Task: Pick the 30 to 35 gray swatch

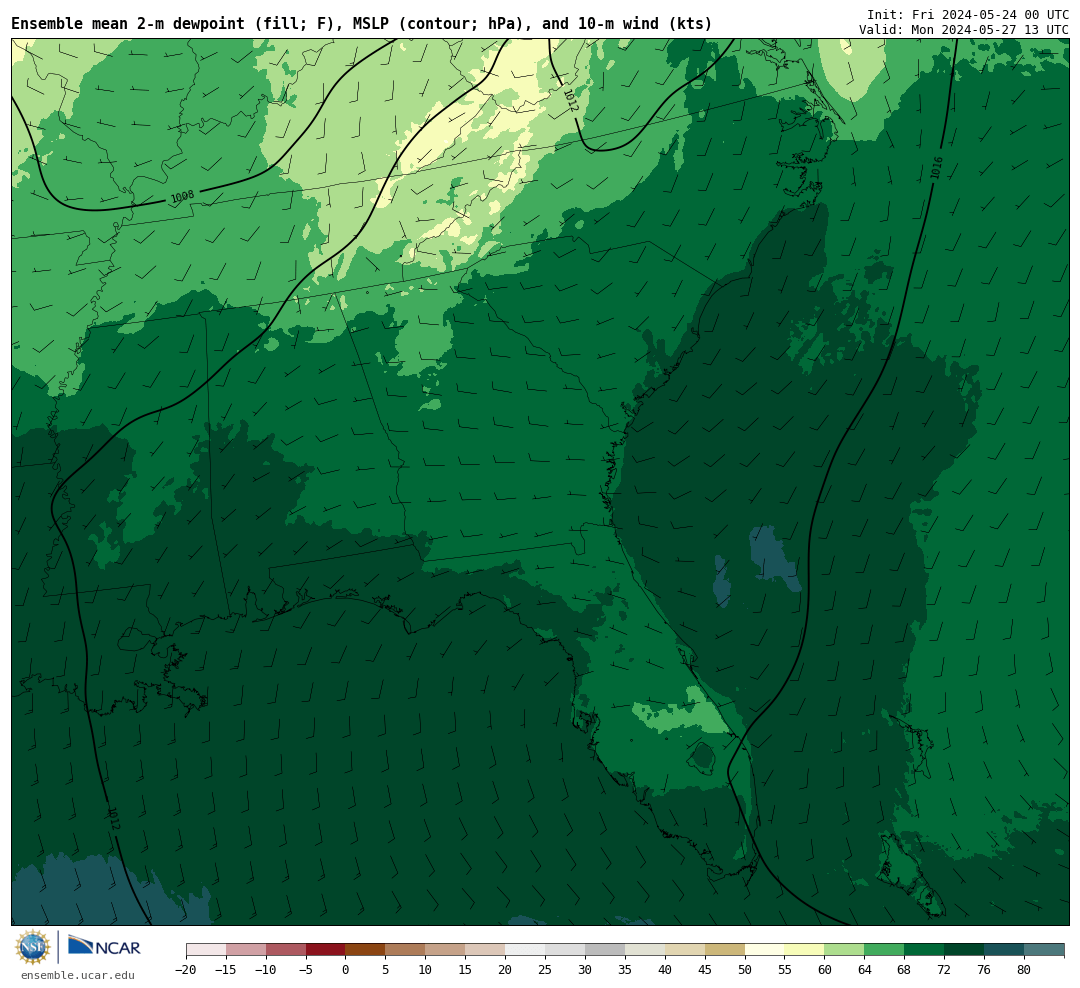Action: coord(605,950)
